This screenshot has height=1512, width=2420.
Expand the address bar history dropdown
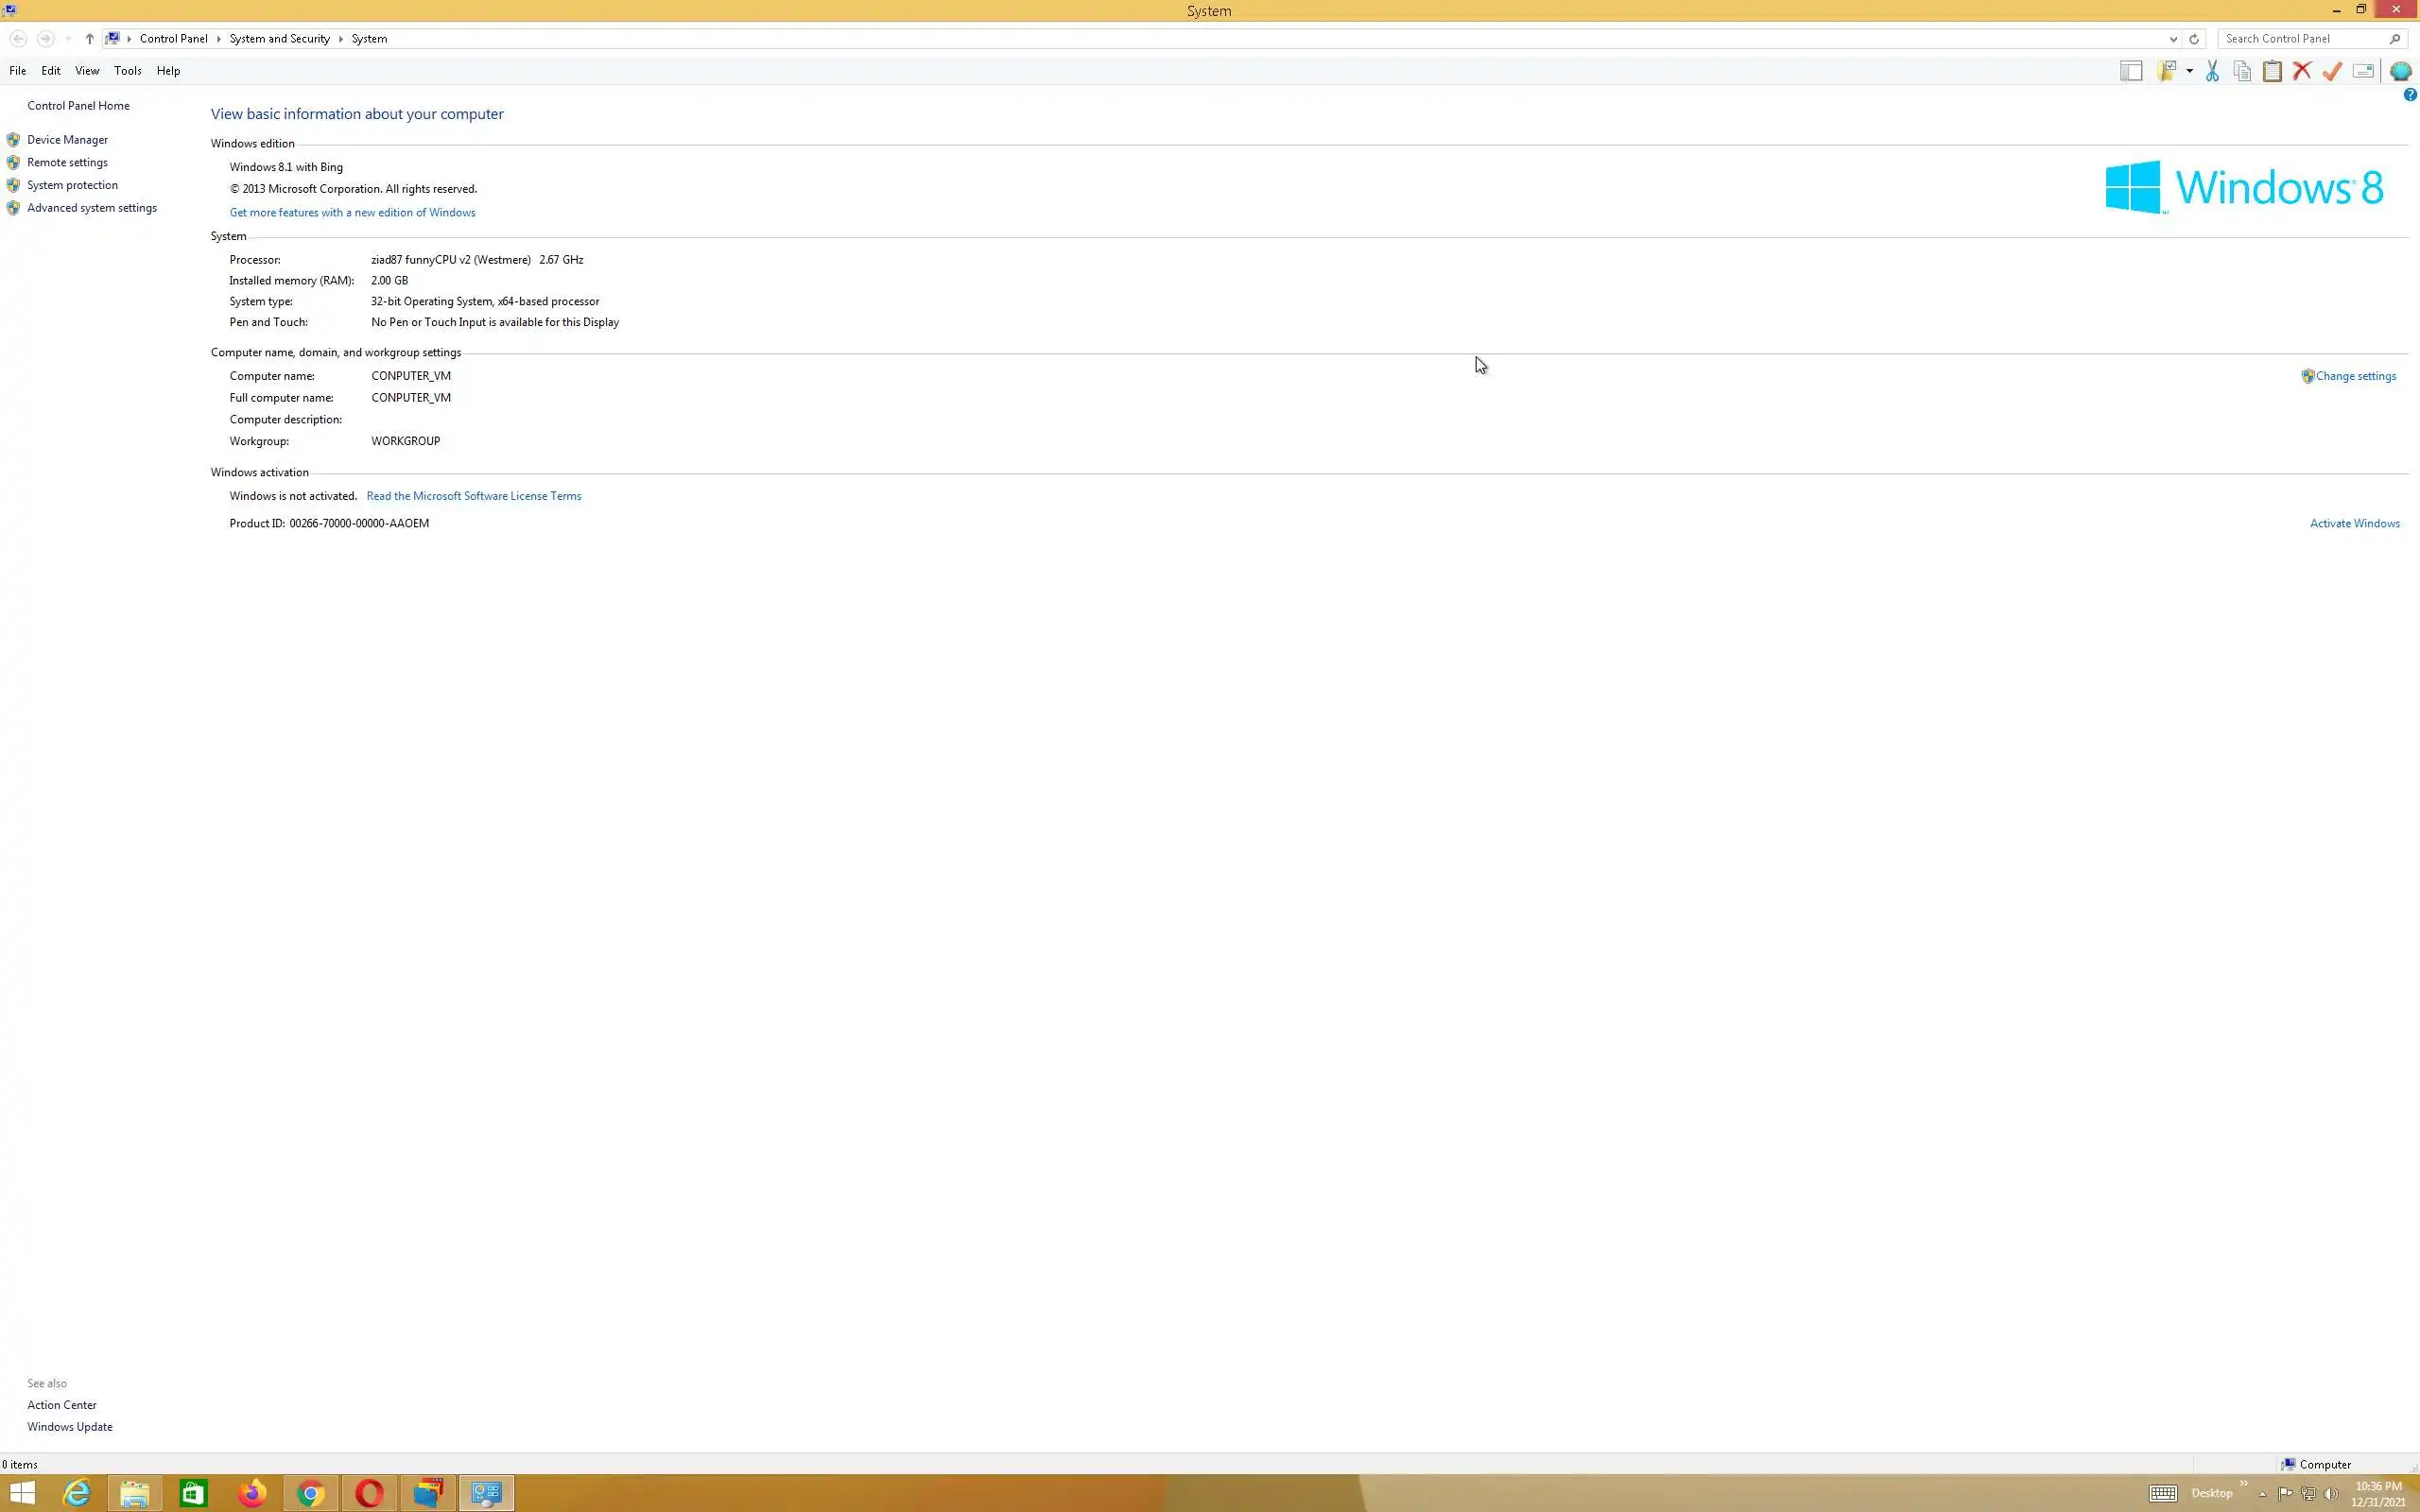[2173, 39]
